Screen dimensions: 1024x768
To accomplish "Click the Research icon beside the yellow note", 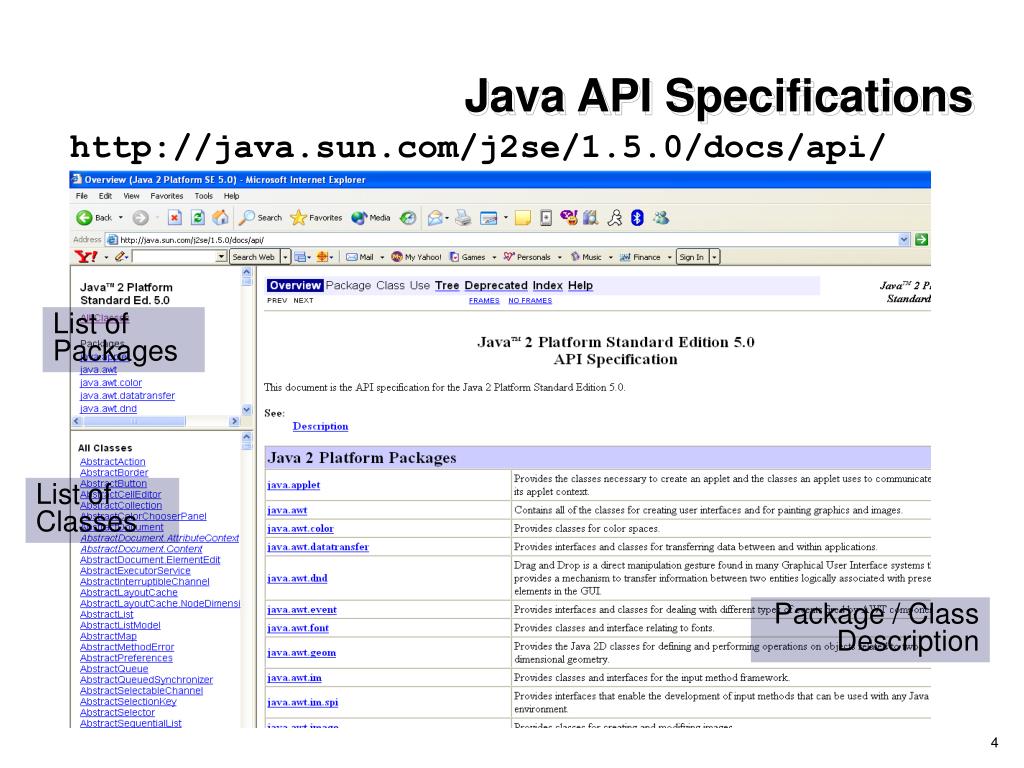I will tap(546, 218).
